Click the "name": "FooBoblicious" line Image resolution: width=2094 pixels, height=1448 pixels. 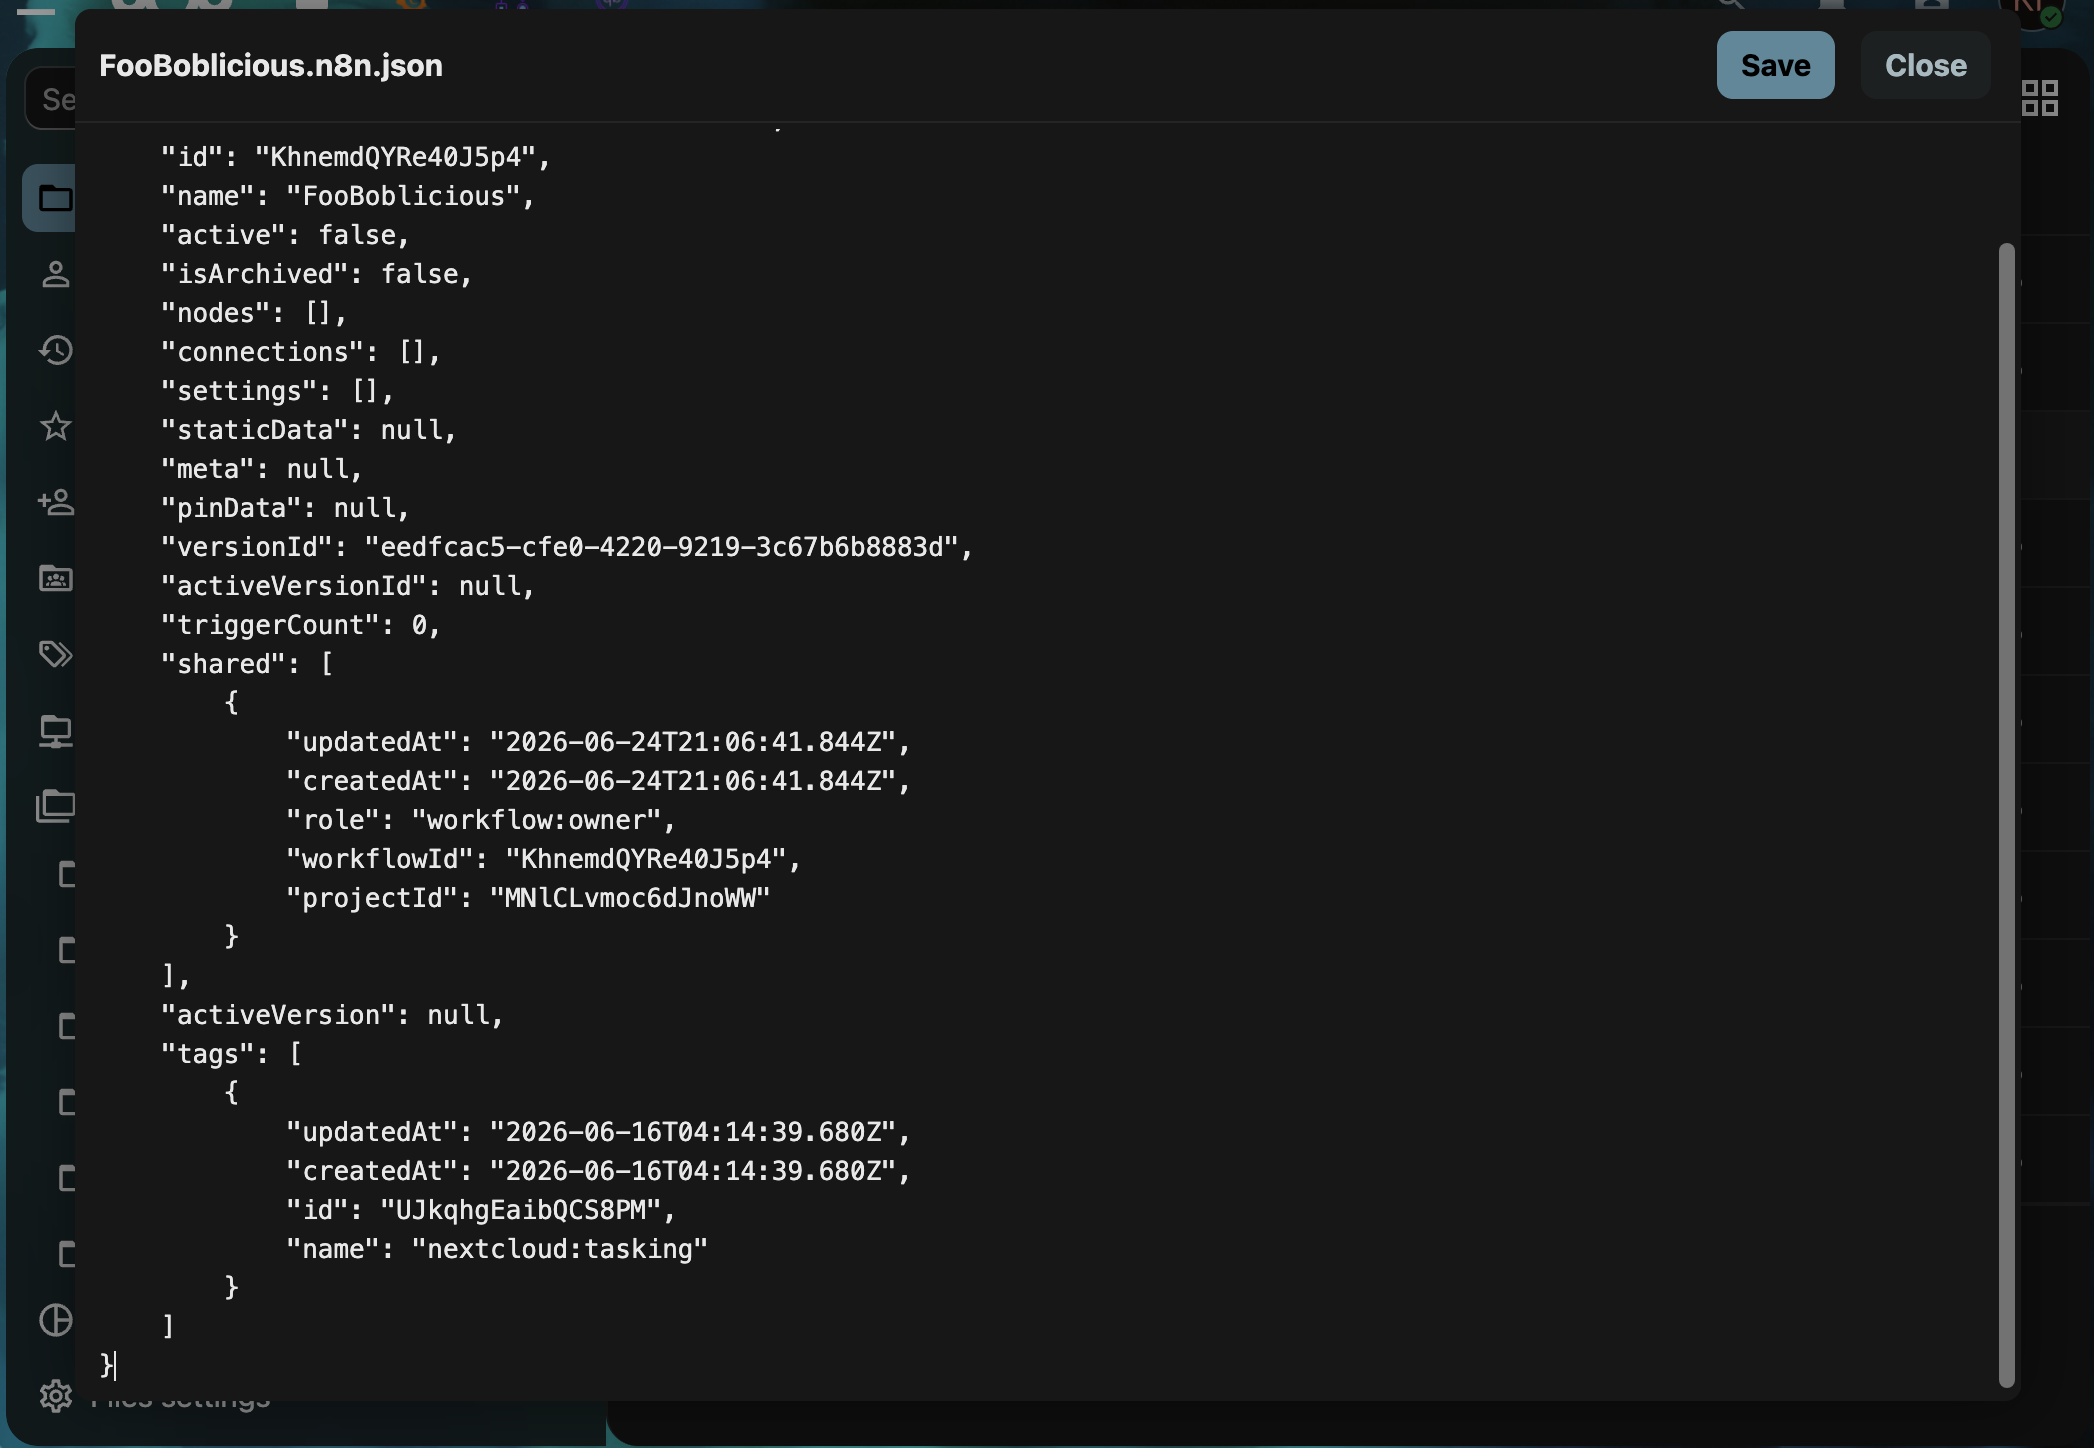point(348,196)
